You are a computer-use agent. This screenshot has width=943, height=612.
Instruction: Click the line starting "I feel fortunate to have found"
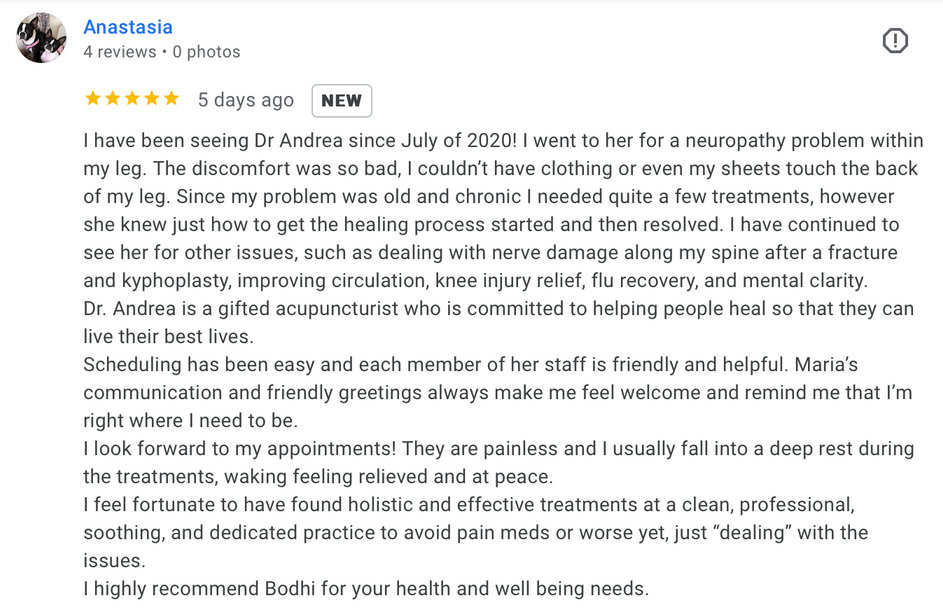(x=469, y=504)
